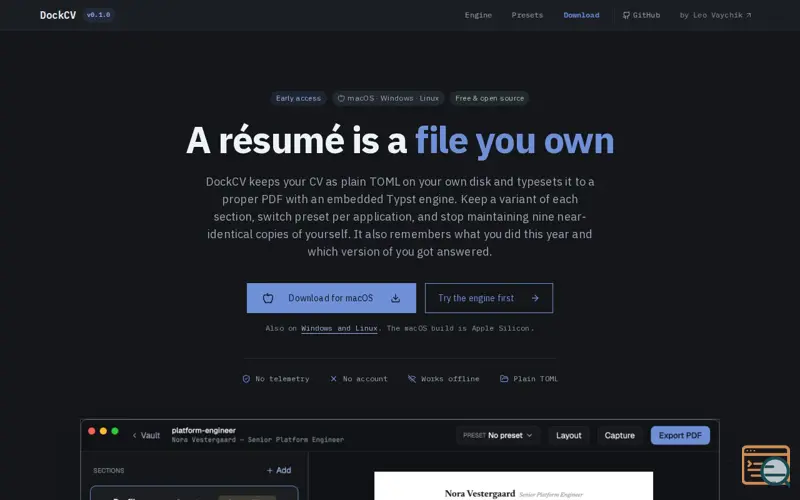Click external-link arrow after Leo Vaychik
This screenshot has width=800, height=500.
(748, 15)
